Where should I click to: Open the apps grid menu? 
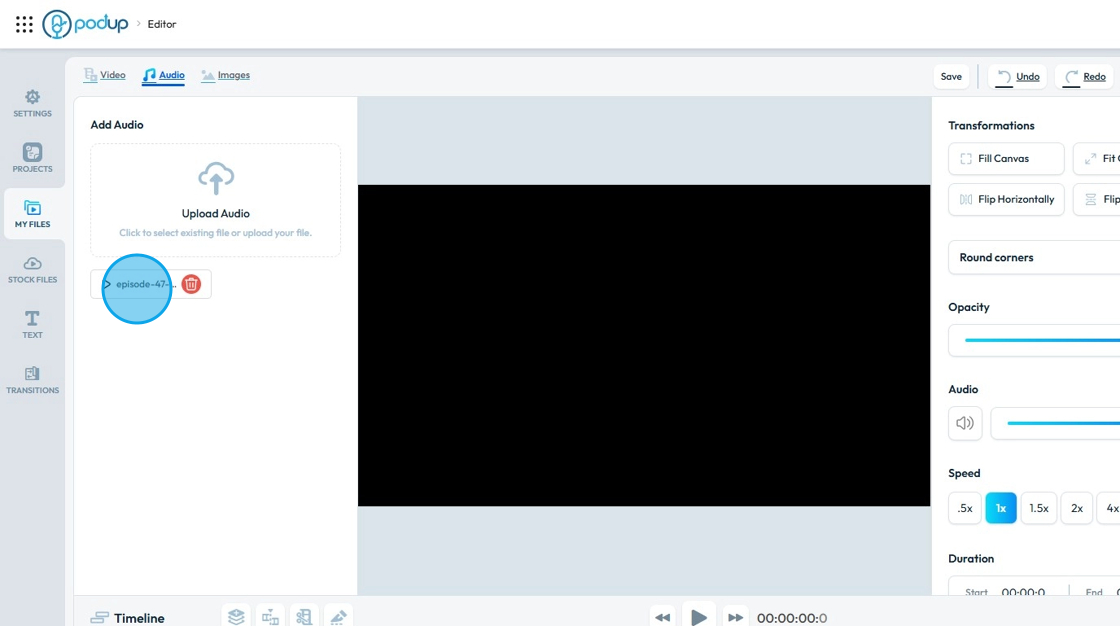[24, 24]
